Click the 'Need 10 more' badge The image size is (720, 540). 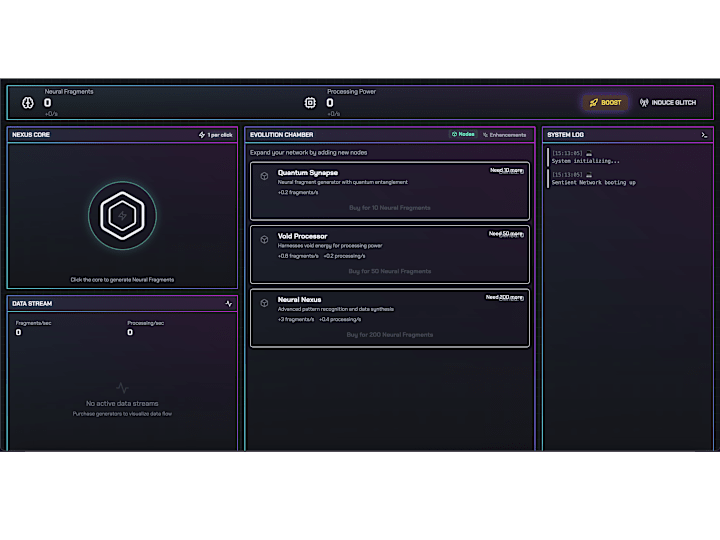506,170
